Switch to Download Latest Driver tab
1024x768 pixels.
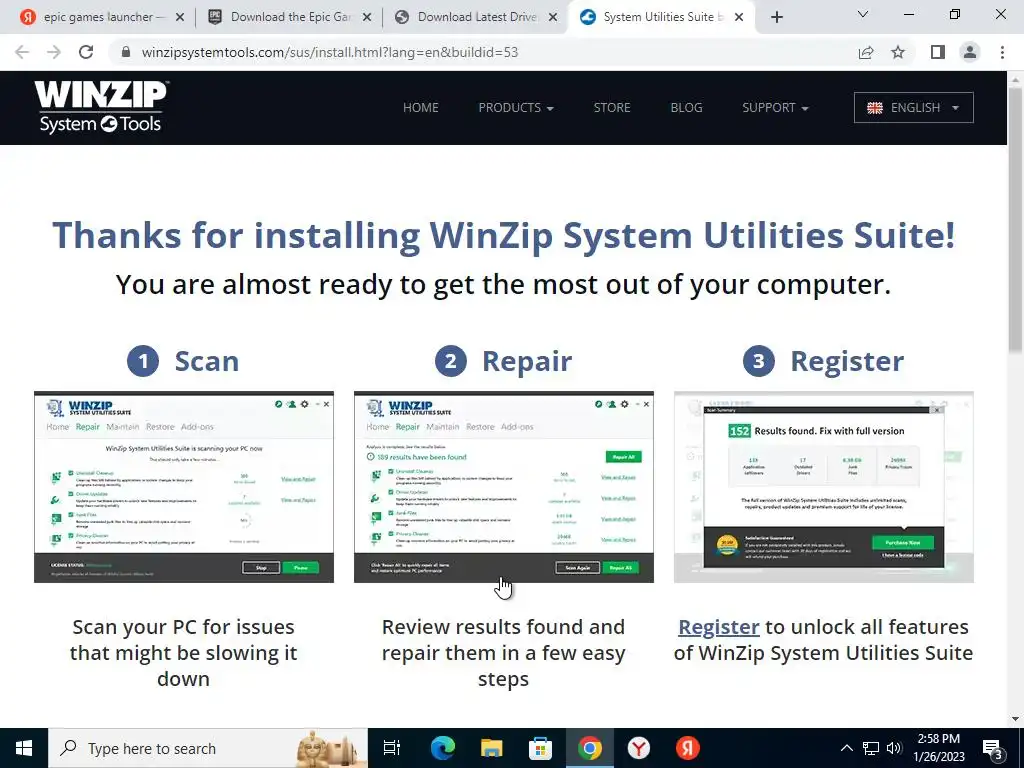477,17
